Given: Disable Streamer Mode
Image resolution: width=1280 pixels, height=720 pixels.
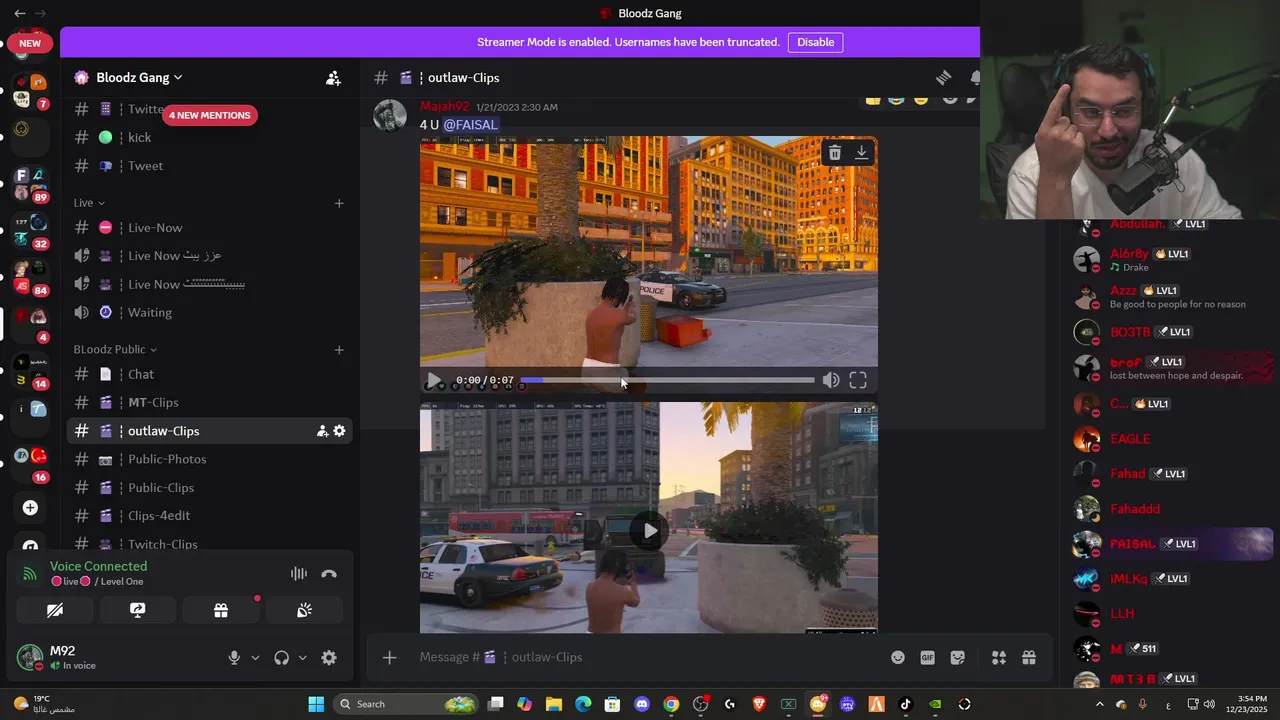Looking at the screenshot, I should (x=815, y=42).
